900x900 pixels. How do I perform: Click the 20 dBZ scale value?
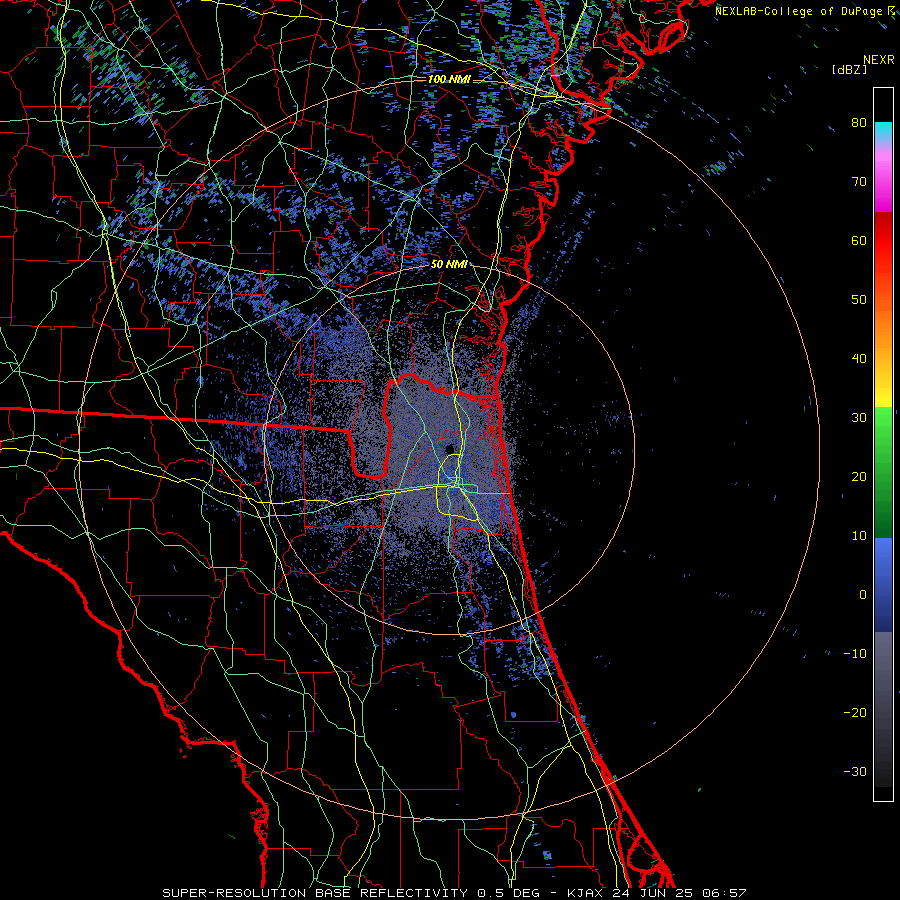(x=859, y=476)
